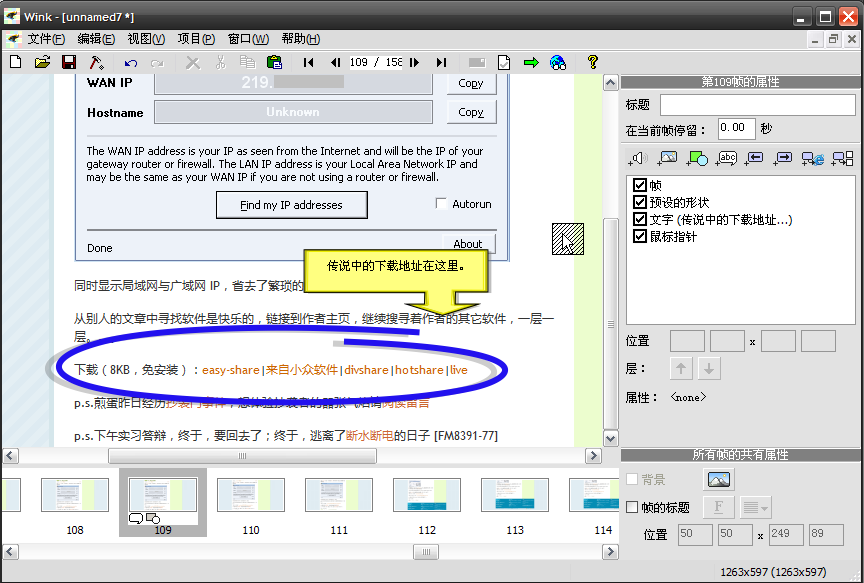Toggle the 鼠标指针 checkbox

tap(640, 236)
